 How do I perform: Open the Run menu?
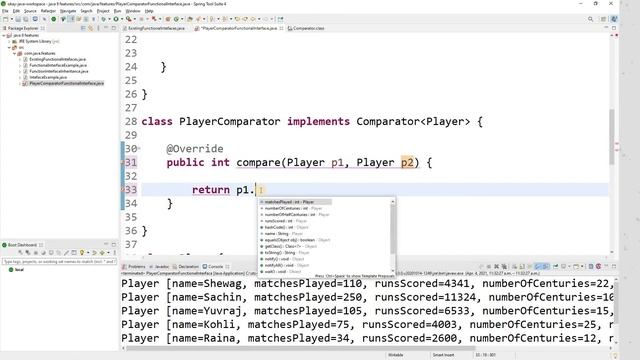point(117,11)
